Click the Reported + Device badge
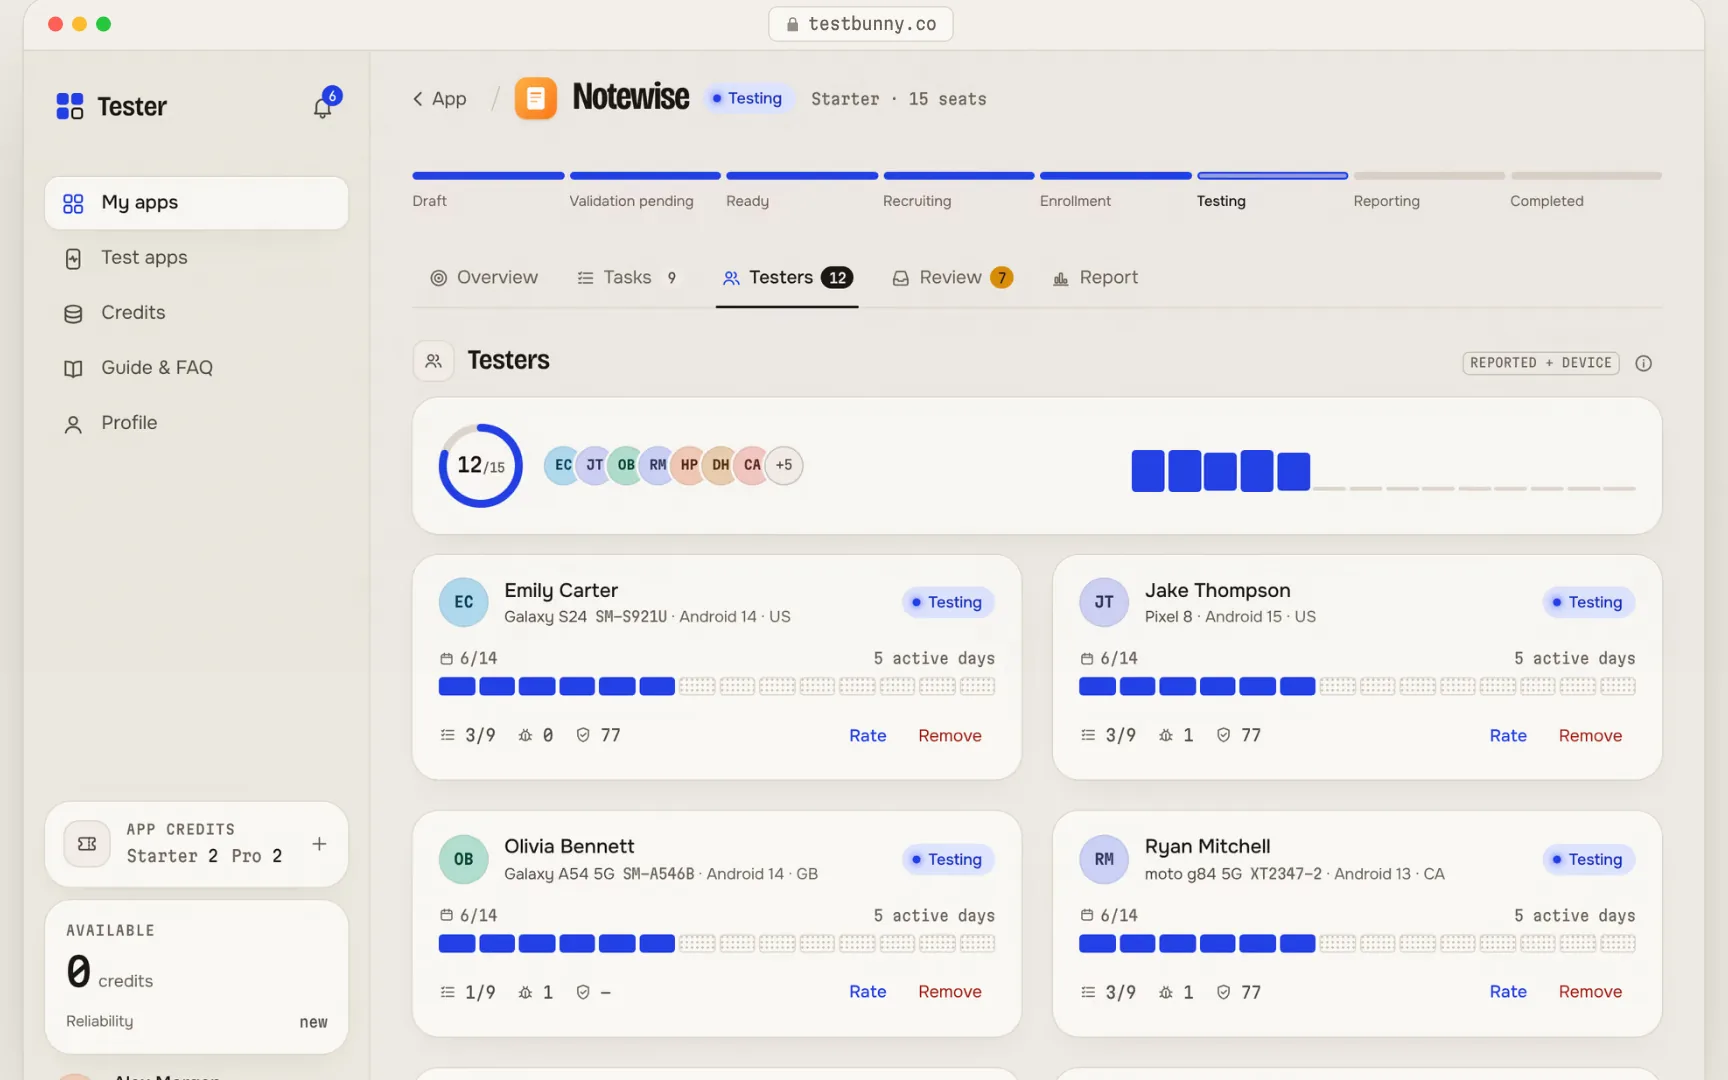 coord(1540,363)
